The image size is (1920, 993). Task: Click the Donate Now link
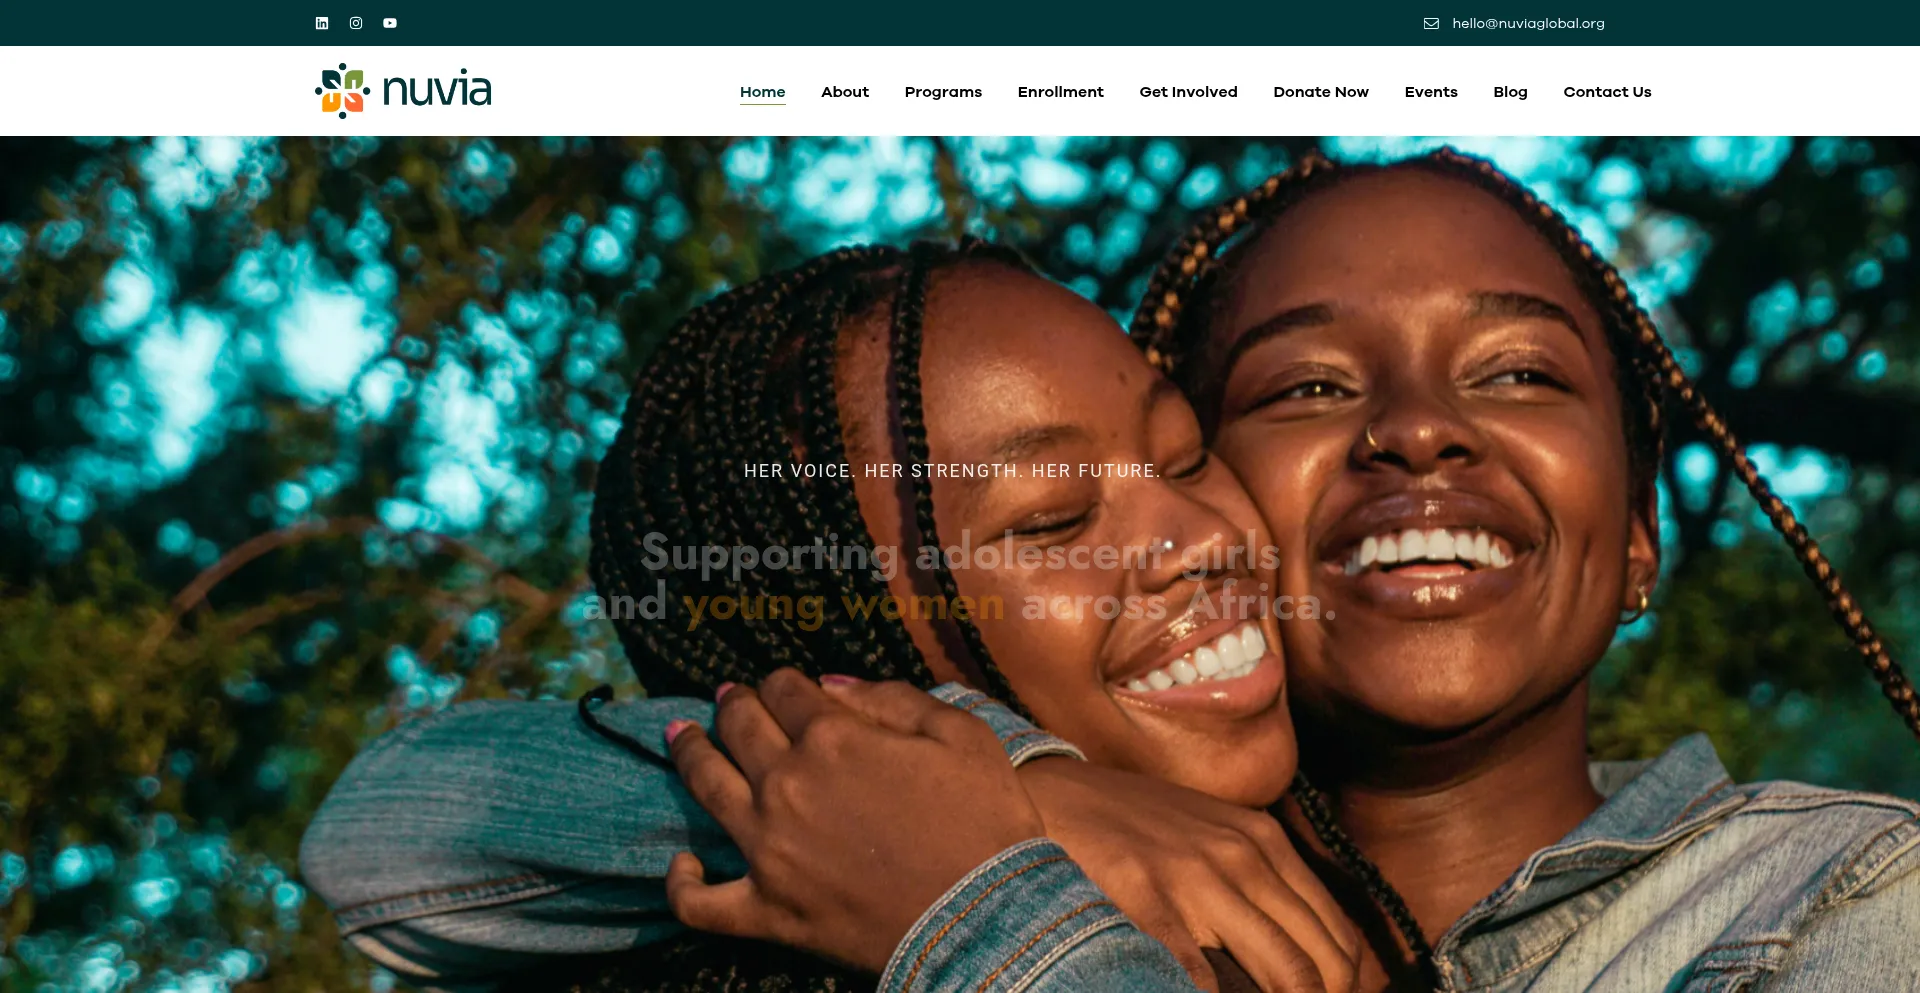(1321, 92)
